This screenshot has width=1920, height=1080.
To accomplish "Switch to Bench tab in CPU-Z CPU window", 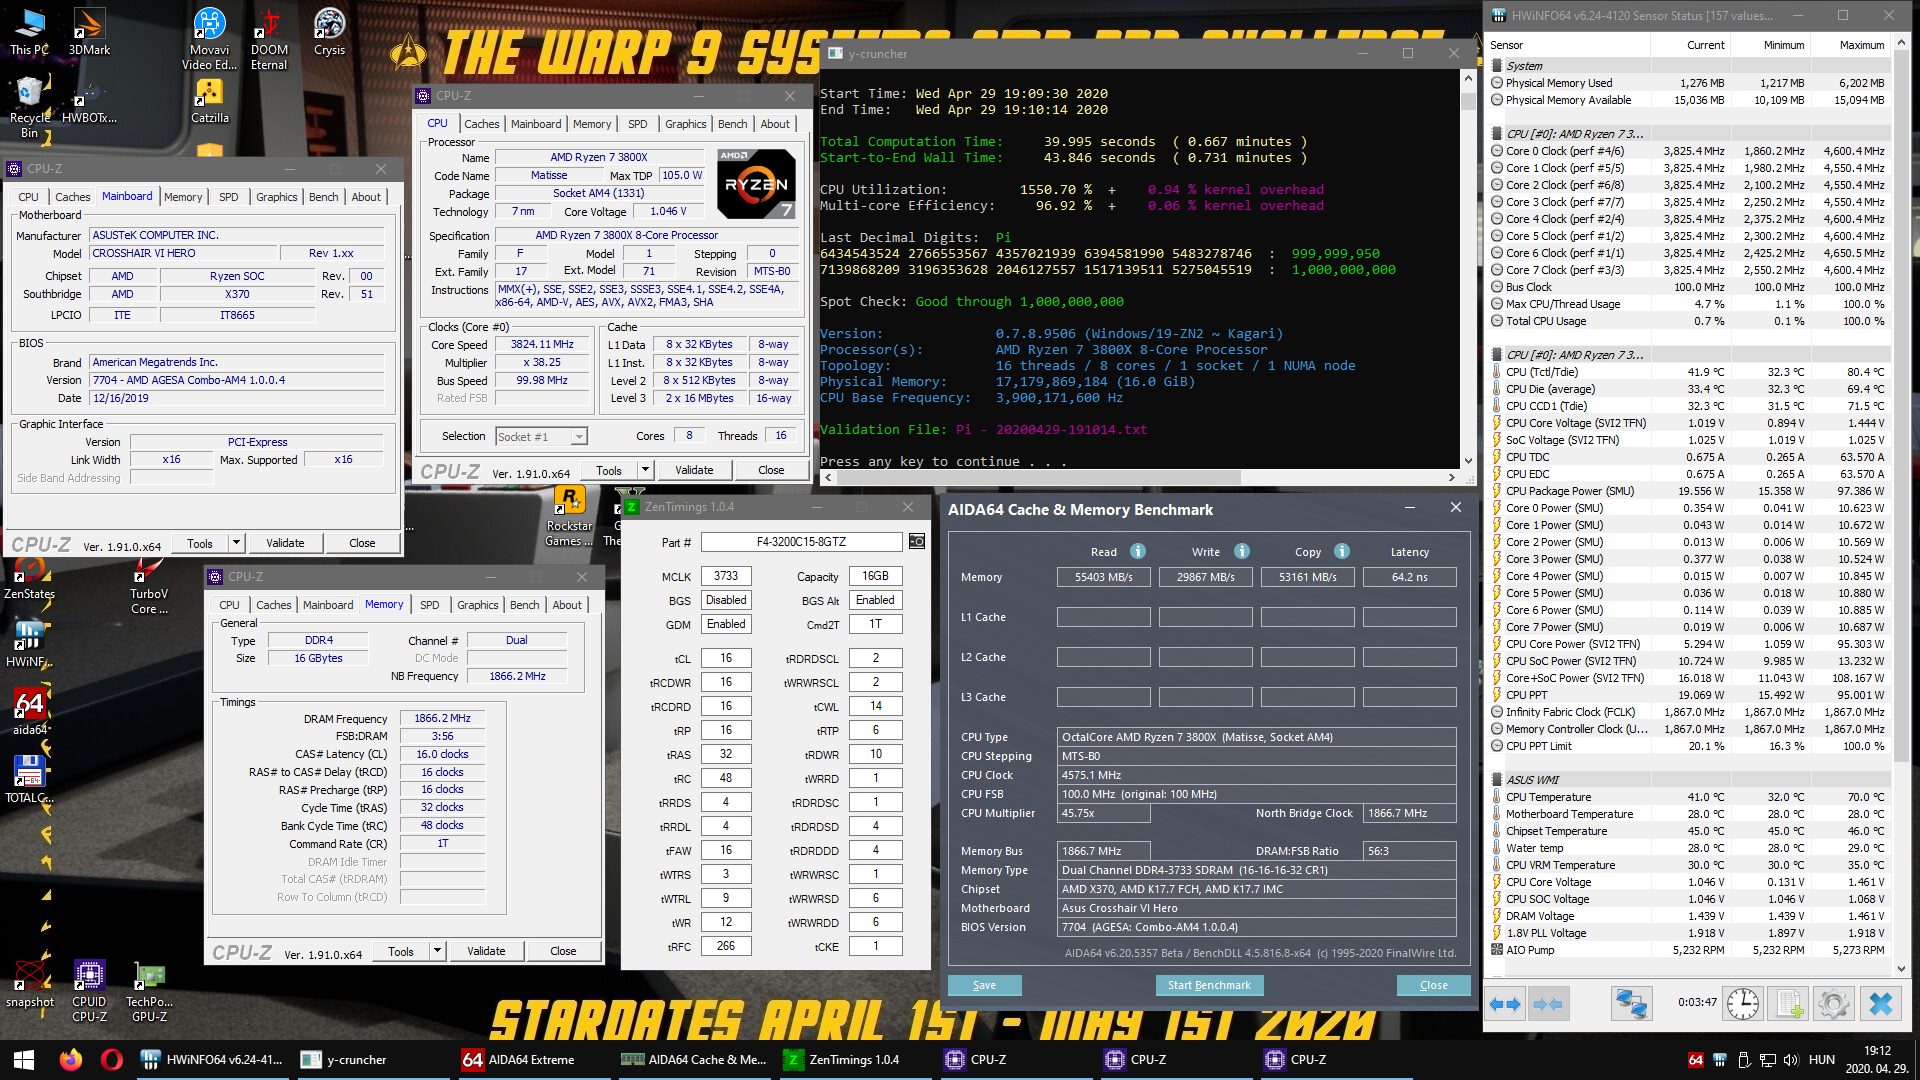I will [732, 124].
